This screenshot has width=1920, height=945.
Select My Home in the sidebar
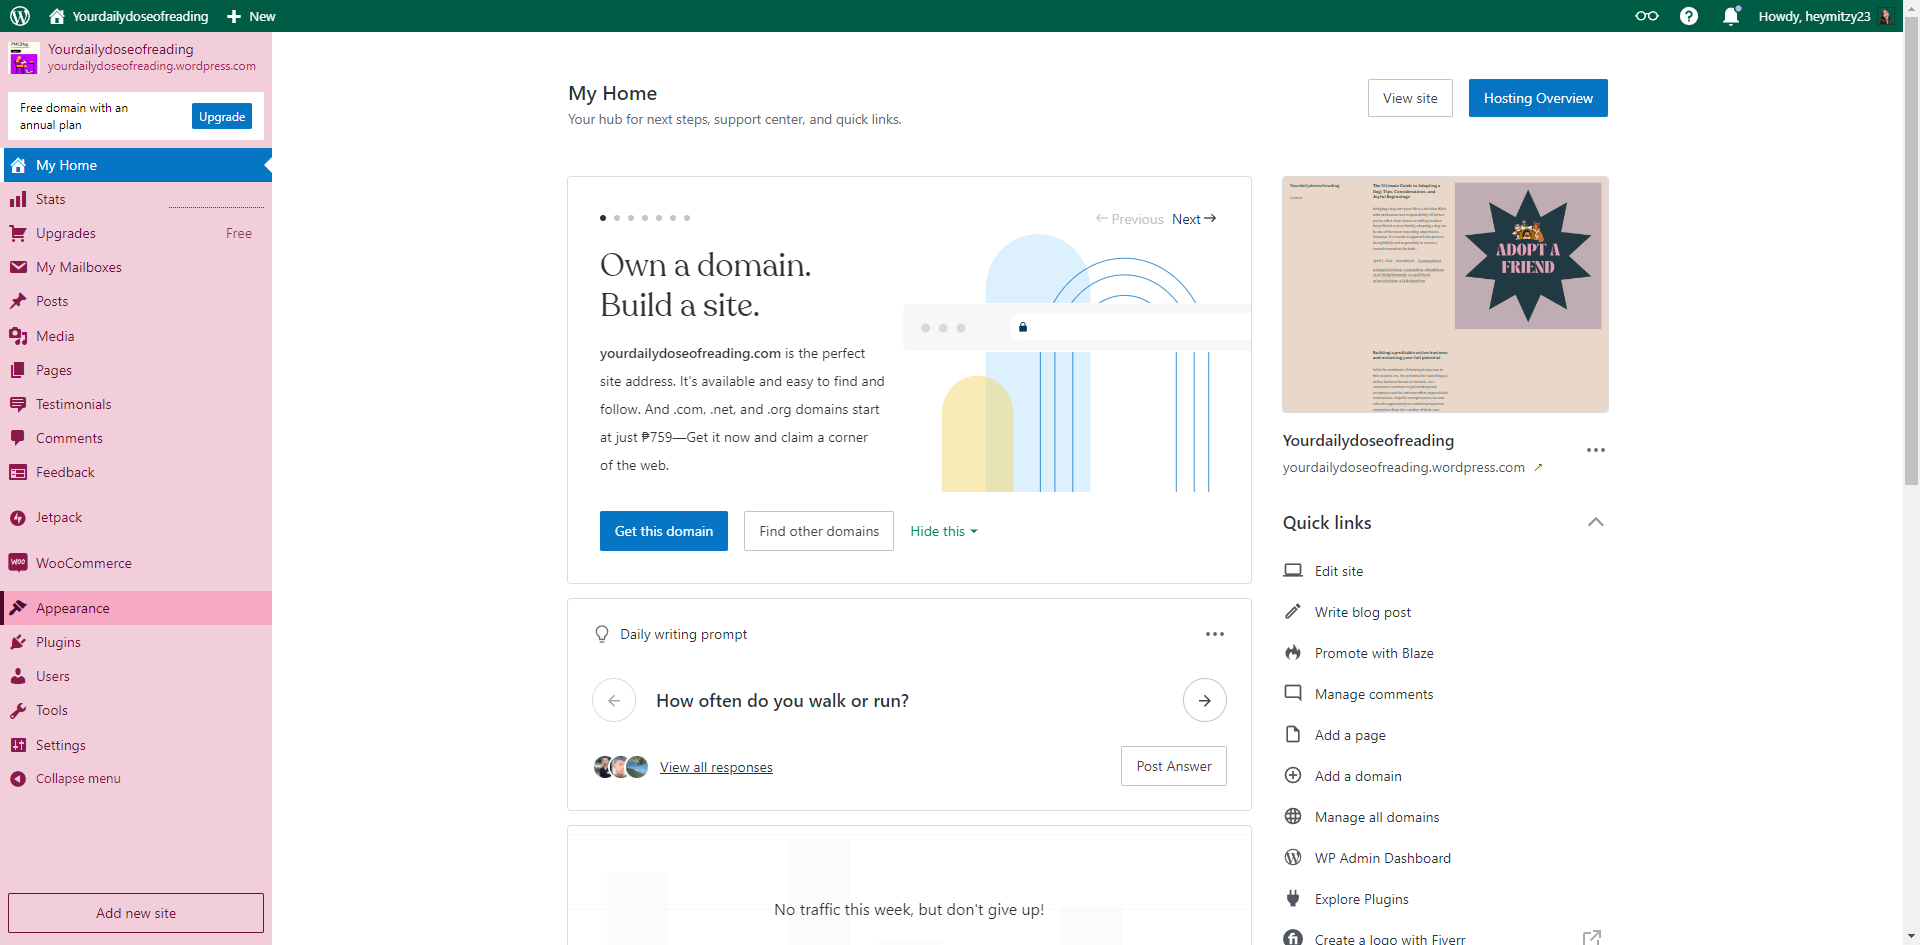coord(136,165)
